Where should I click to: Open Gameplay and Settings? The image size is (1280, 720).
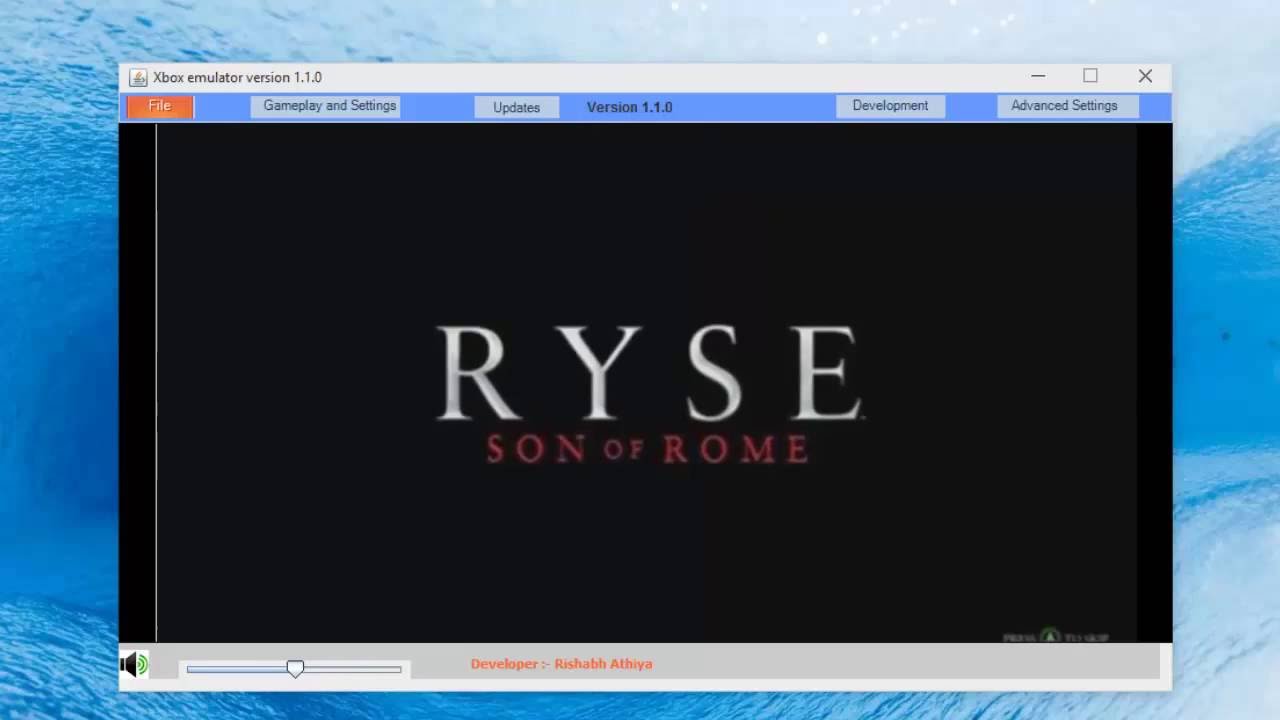point(326,106)
